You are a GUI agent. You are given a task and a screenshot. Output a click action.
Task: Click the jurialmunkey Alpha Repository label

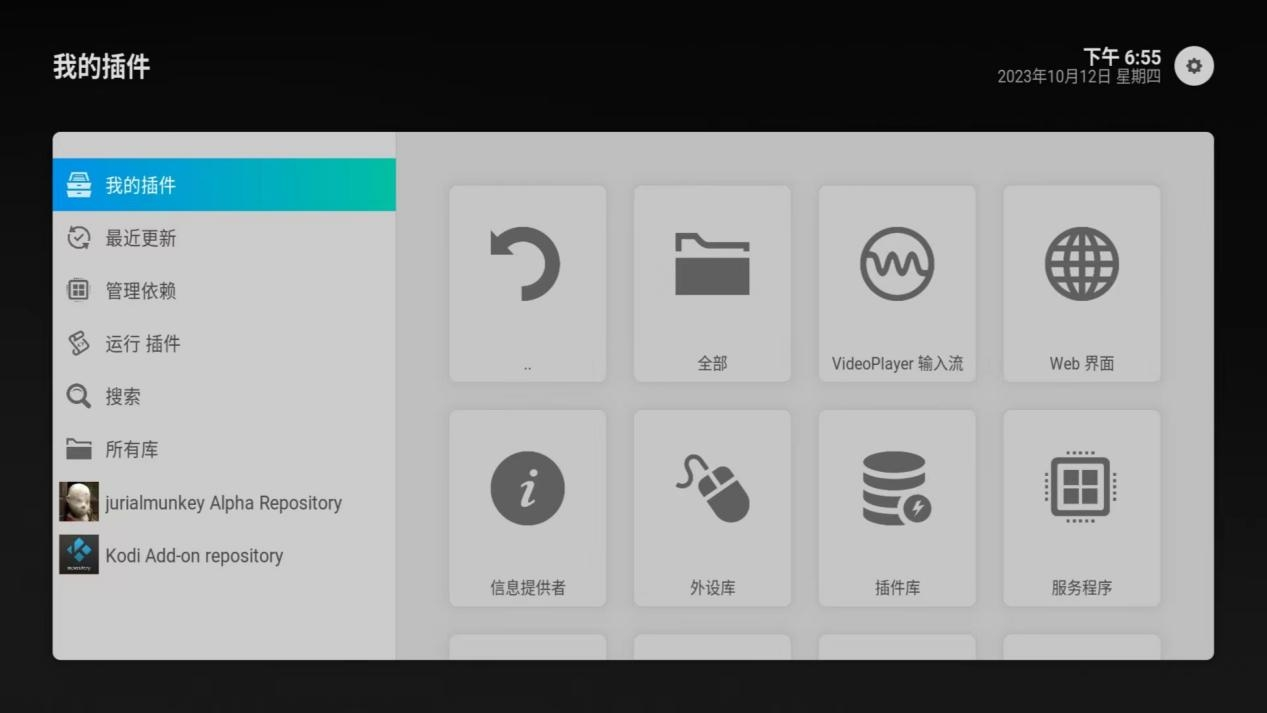(x=223, y=503)
